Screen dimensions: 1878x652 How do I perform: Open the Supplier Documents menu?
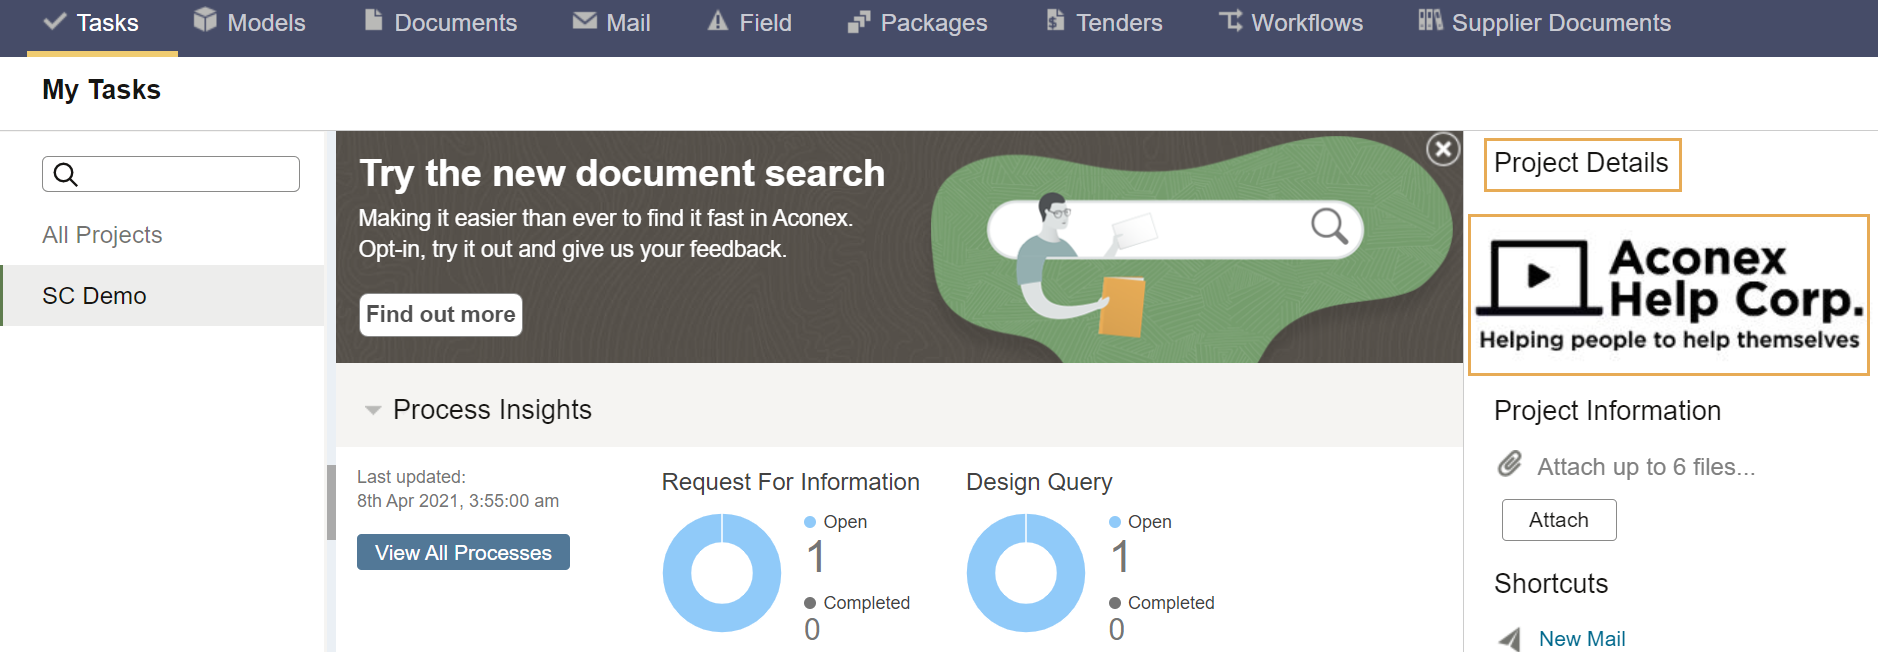tap(1545, 23)
